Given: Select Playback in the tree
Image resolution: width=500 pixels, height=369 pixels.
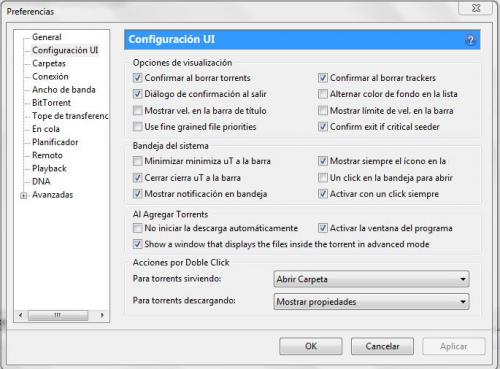Looking at the screenshot, I should (x=49, y=168).
